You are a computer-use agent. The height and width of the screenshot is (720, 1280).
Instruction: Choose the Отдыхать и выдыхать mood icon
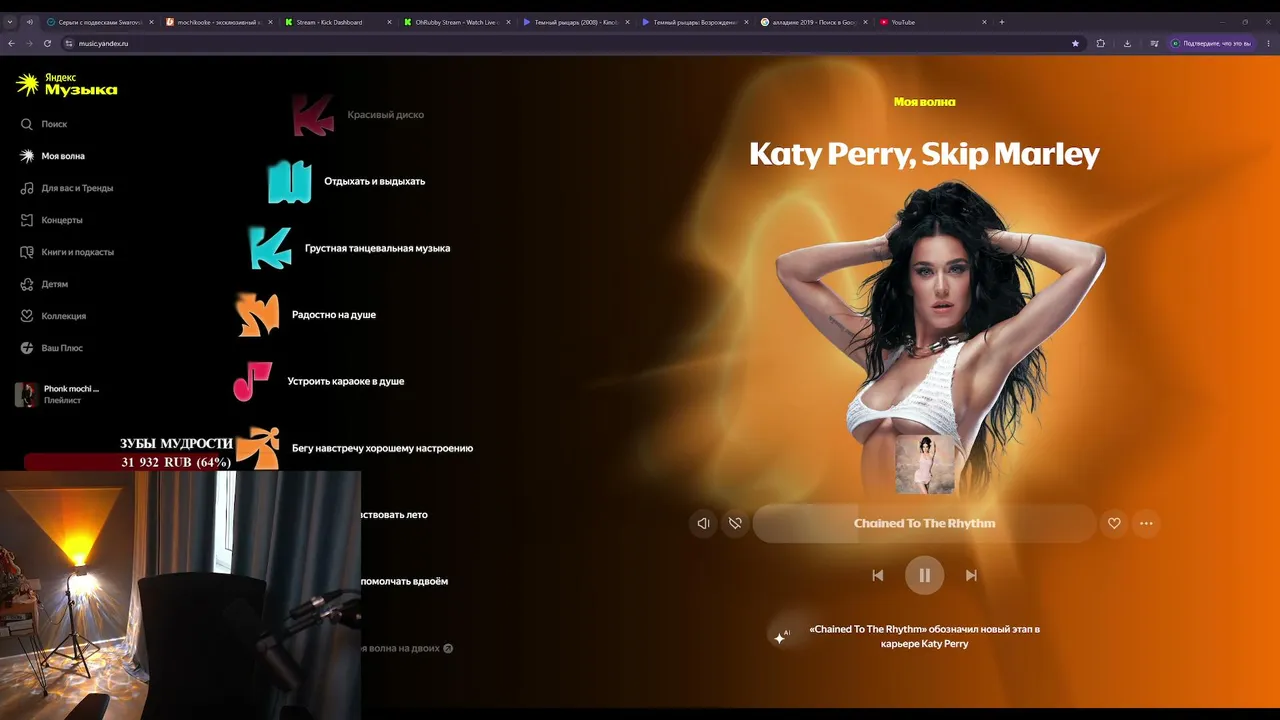[x=290, y=182]
